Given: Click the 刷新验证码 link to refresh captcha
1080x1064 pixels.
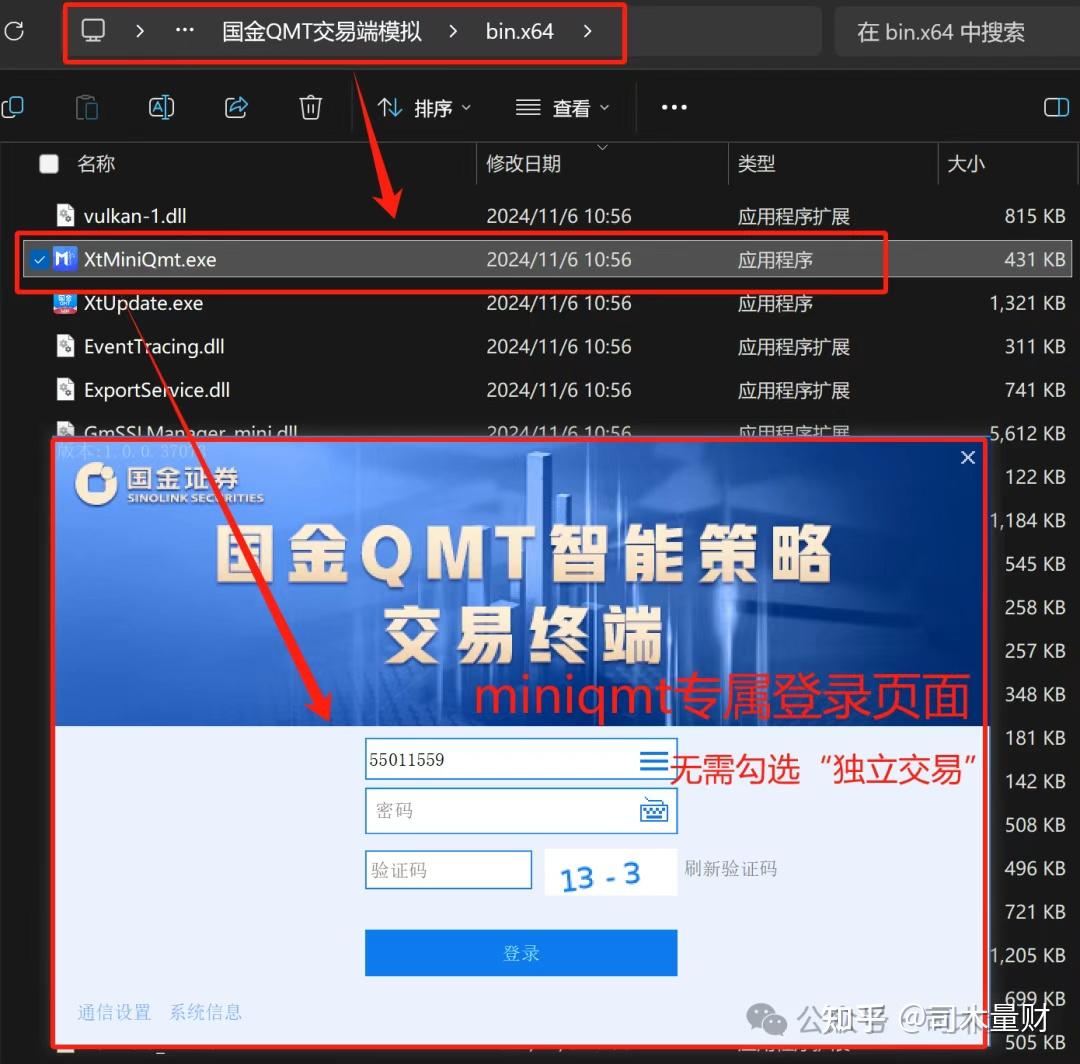Looking at the screenshot, I should click(x=731, y=868).
